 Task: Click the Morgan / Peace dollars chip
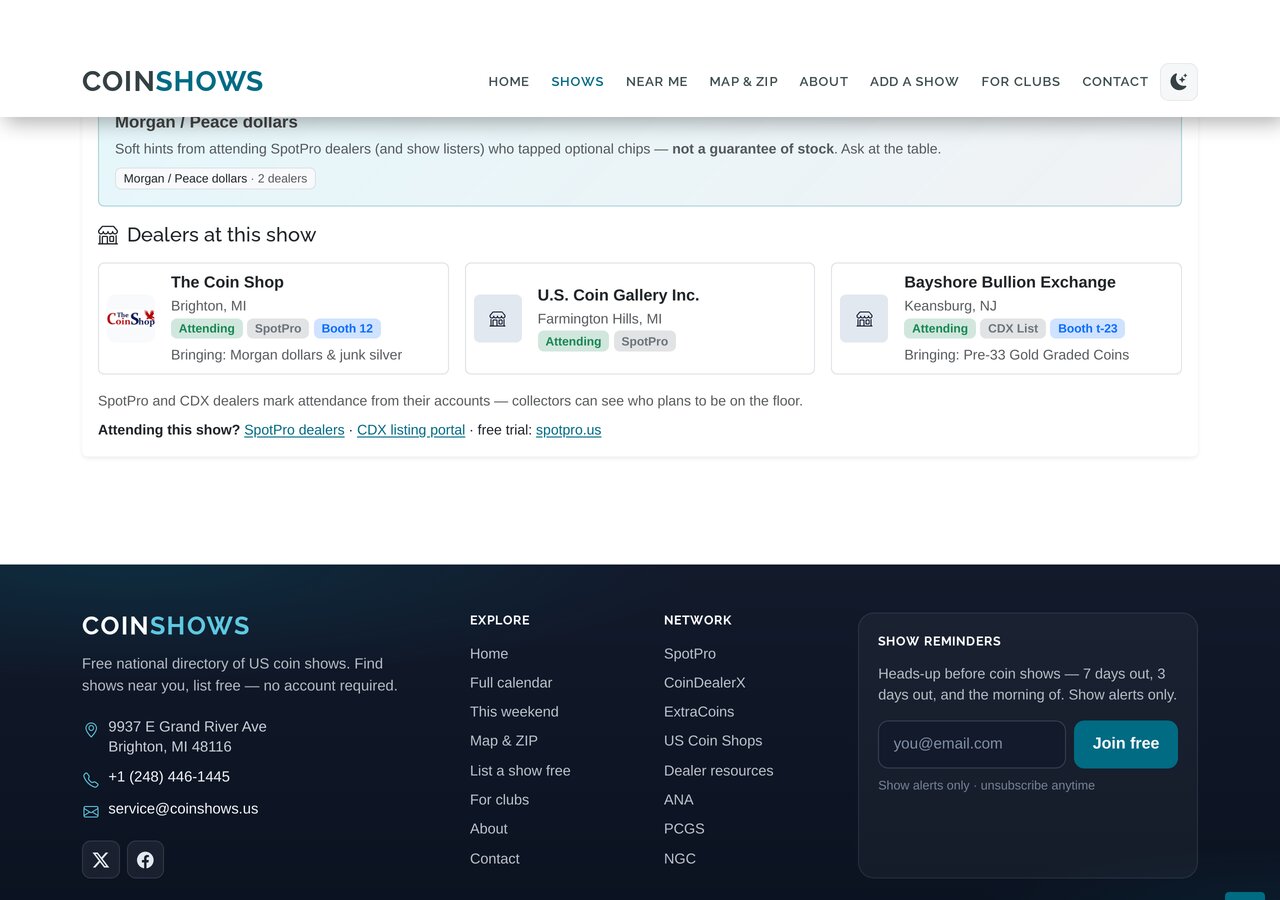click(215, 179)
